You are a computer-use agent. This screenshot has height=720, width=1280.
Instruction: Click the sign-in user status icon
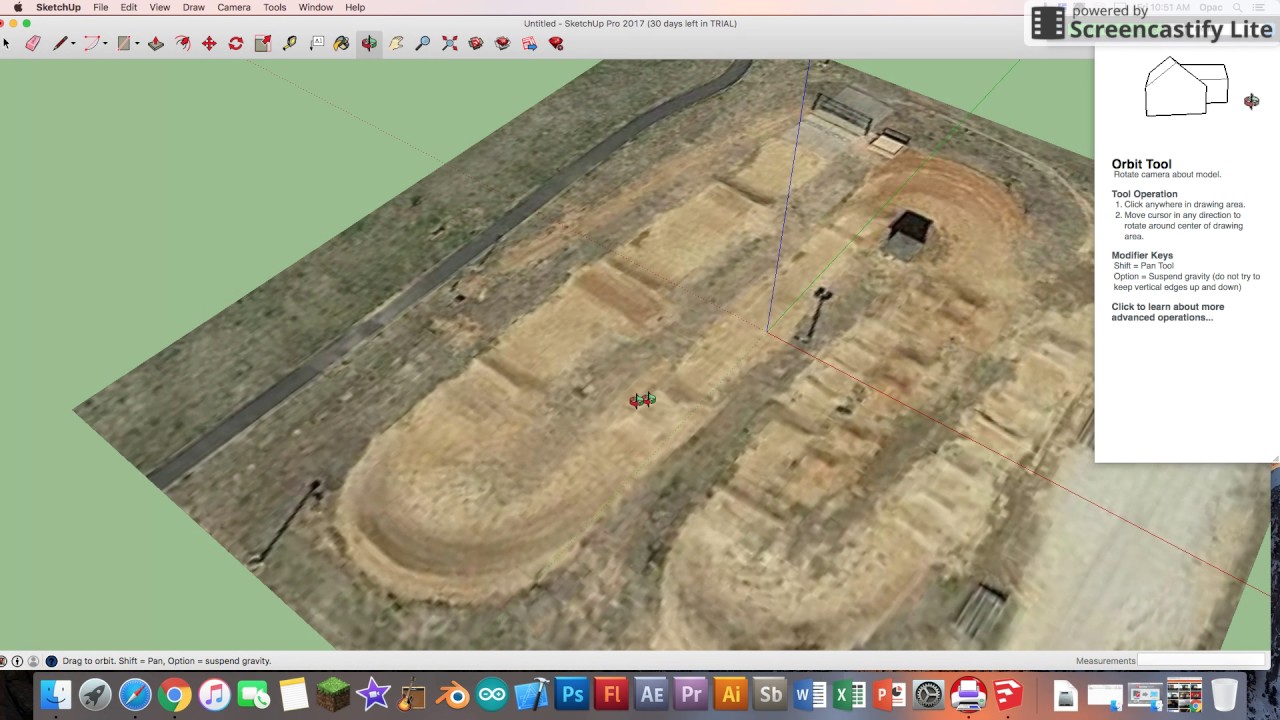33,661
